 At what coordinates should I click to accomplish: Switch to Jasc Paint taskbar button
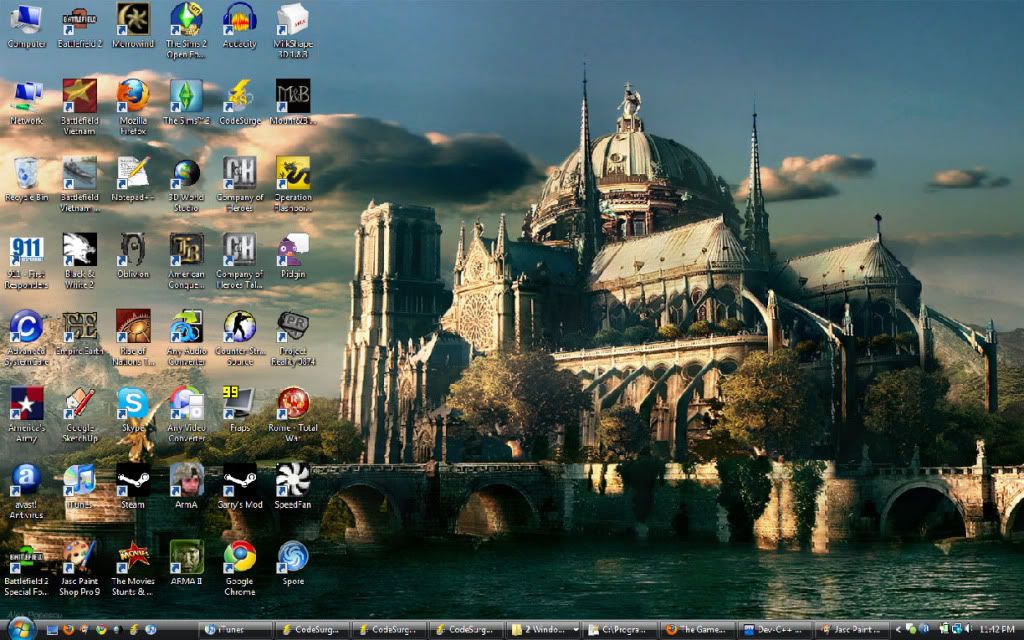pos(852,630)
